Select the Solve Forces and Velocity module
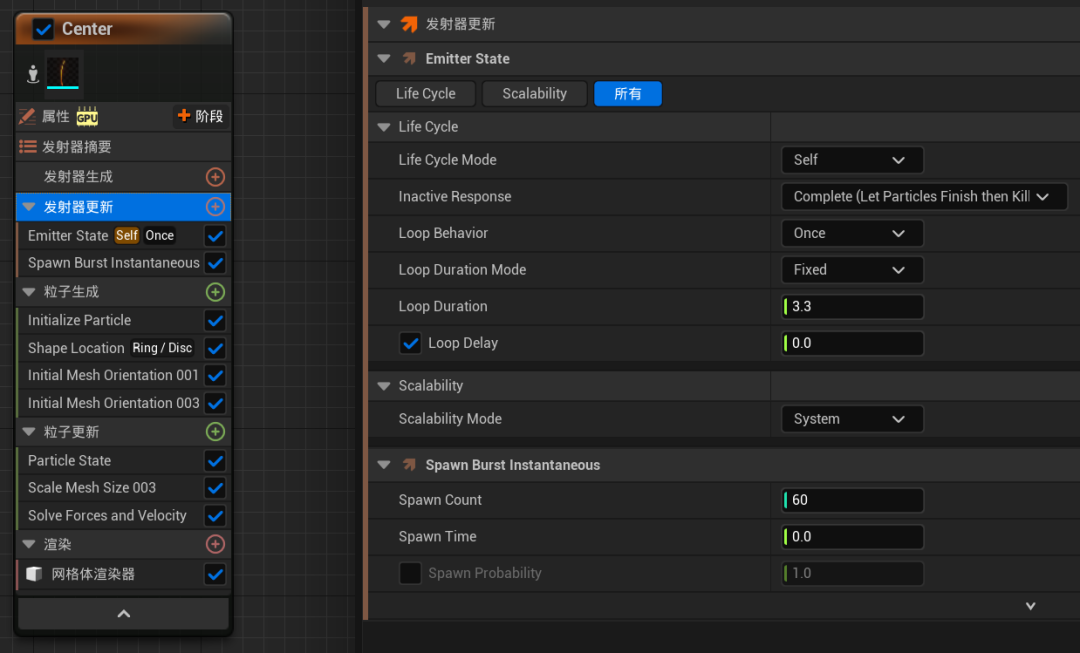The image size is (1080, 653). pos(123,515)
